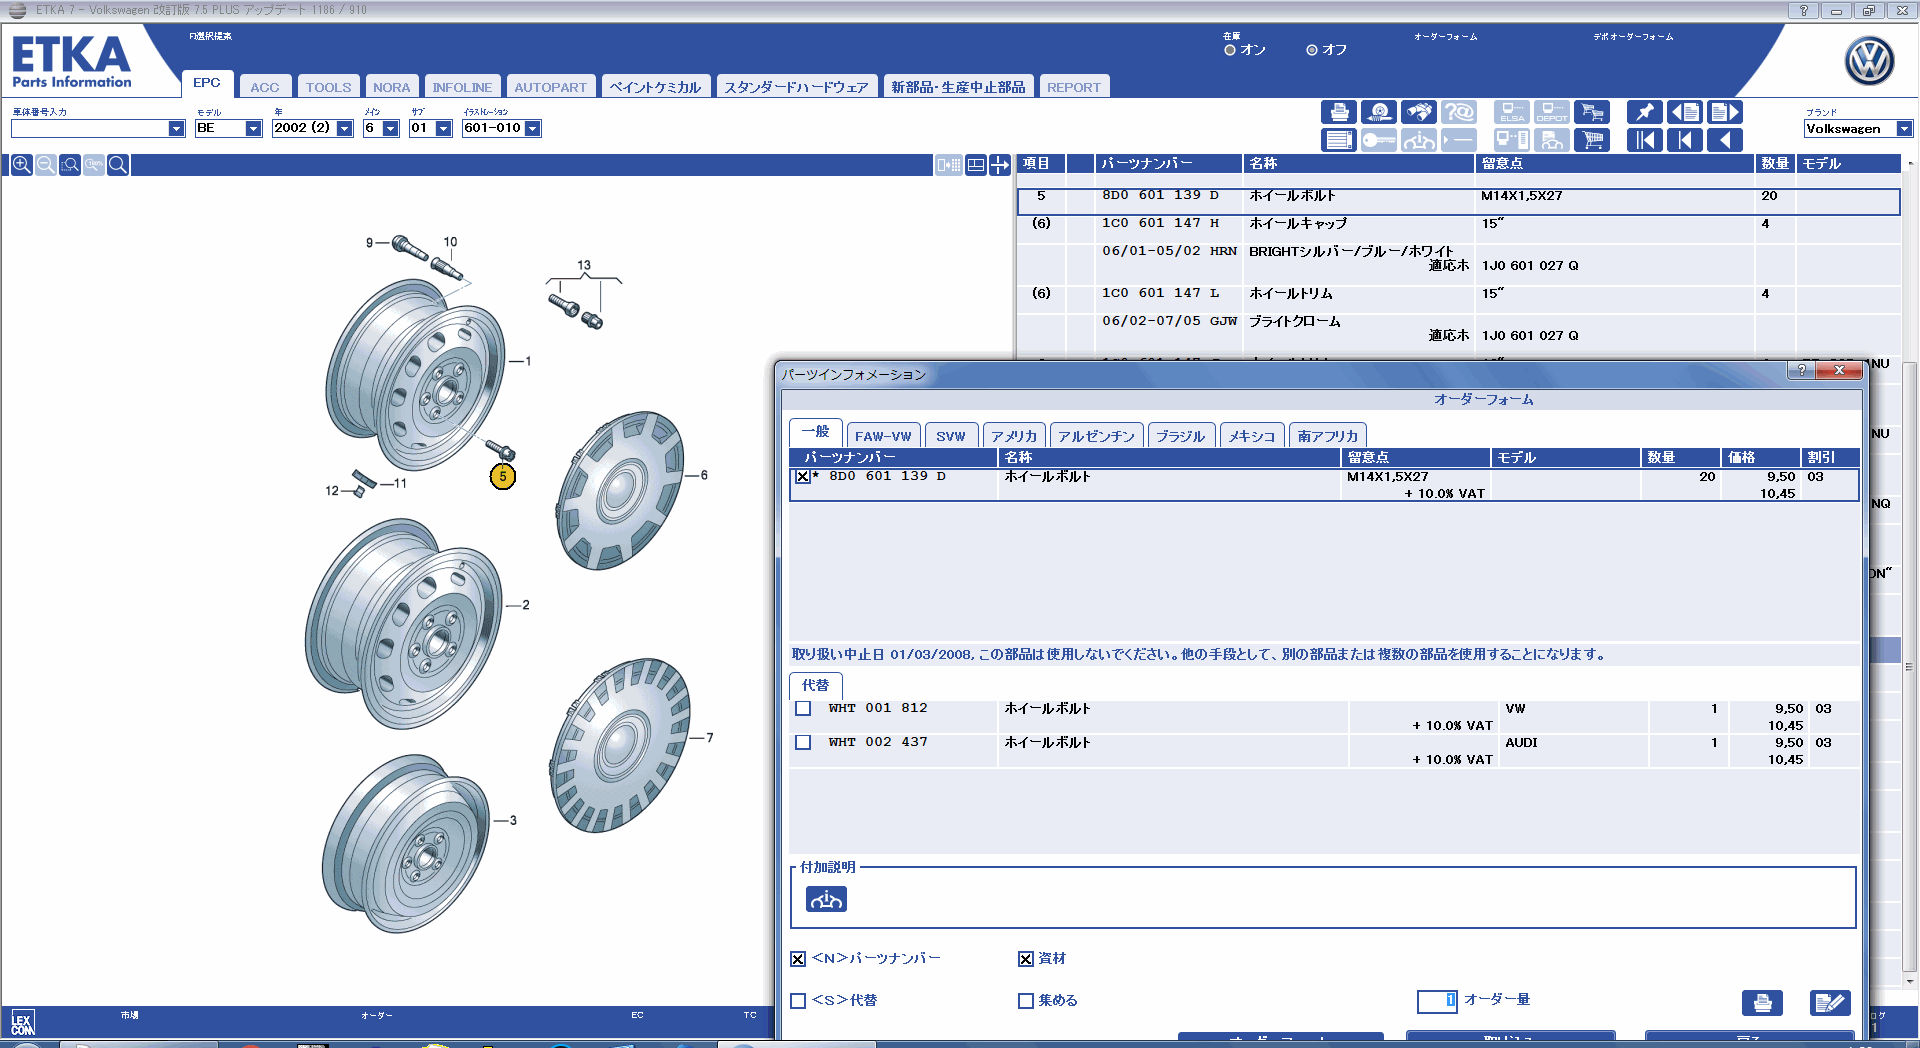Open the ペイントケミカル tab
1920x1048 pixels.
click(656, 87)
